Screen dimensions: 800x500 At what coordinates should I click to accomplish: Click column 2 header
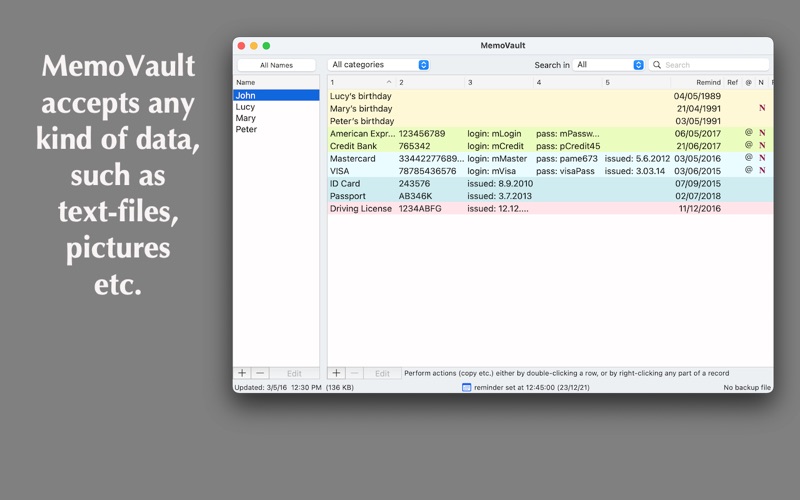[x=430, y=82]
